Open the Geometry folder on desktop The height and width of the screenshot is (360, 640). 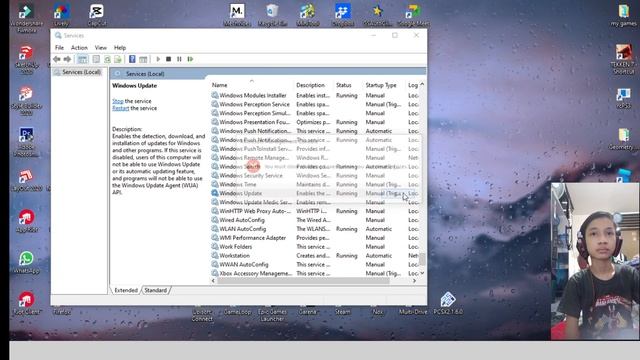tap(623, 139)
